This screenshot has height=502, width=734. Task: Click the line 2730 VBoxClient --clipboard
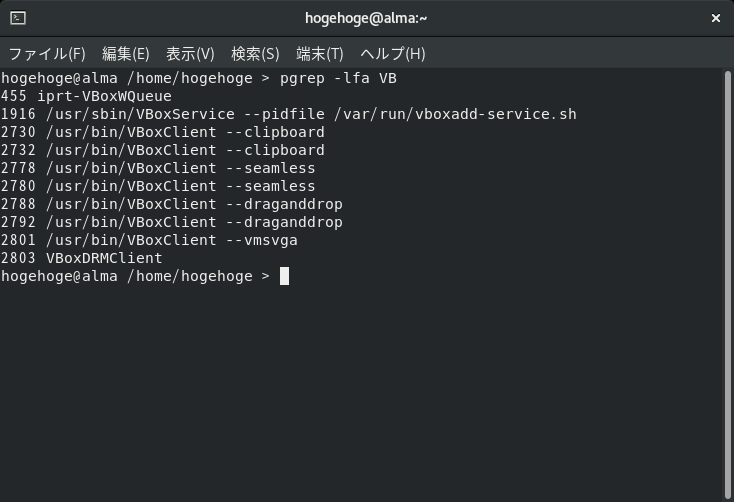coord(162,132)
